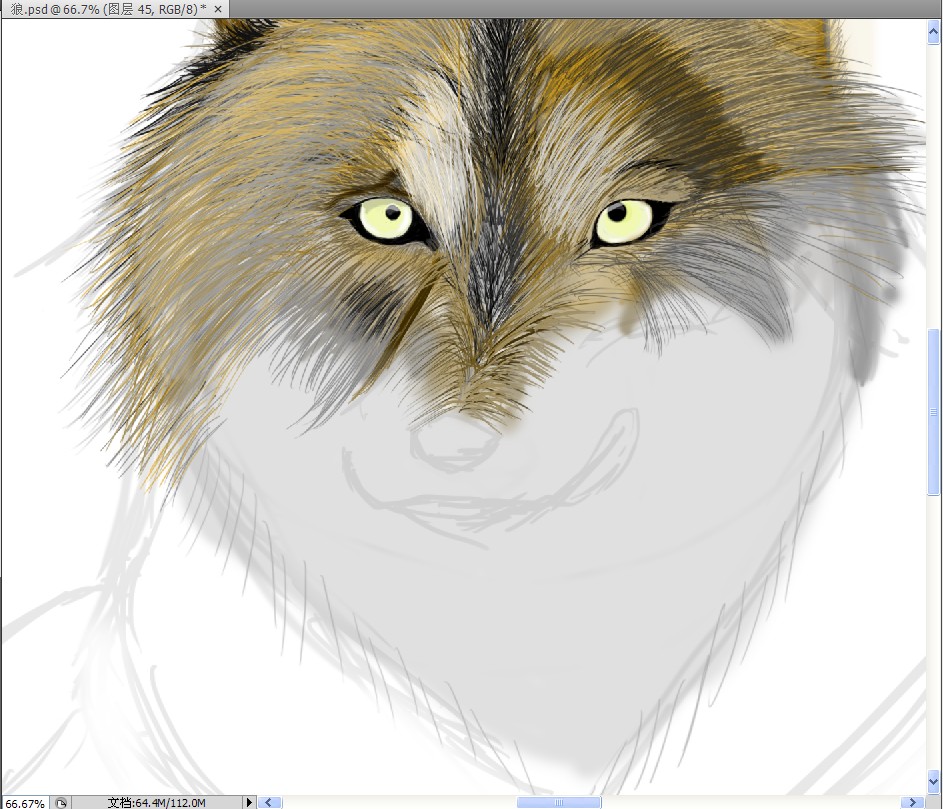The height and width of the screenshot is (809, 943).
Task: Click the horizontal scrollbar thumb
Action: (x=558, y=802)
